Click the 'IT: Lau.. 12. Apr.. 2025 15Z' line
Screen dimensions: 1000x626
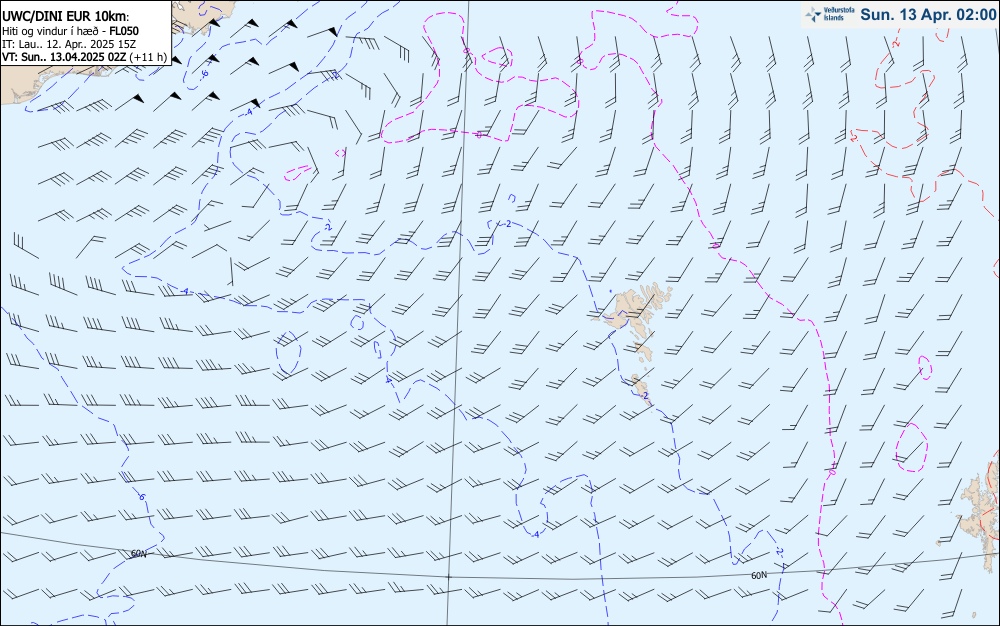click(x=68, y=44)
